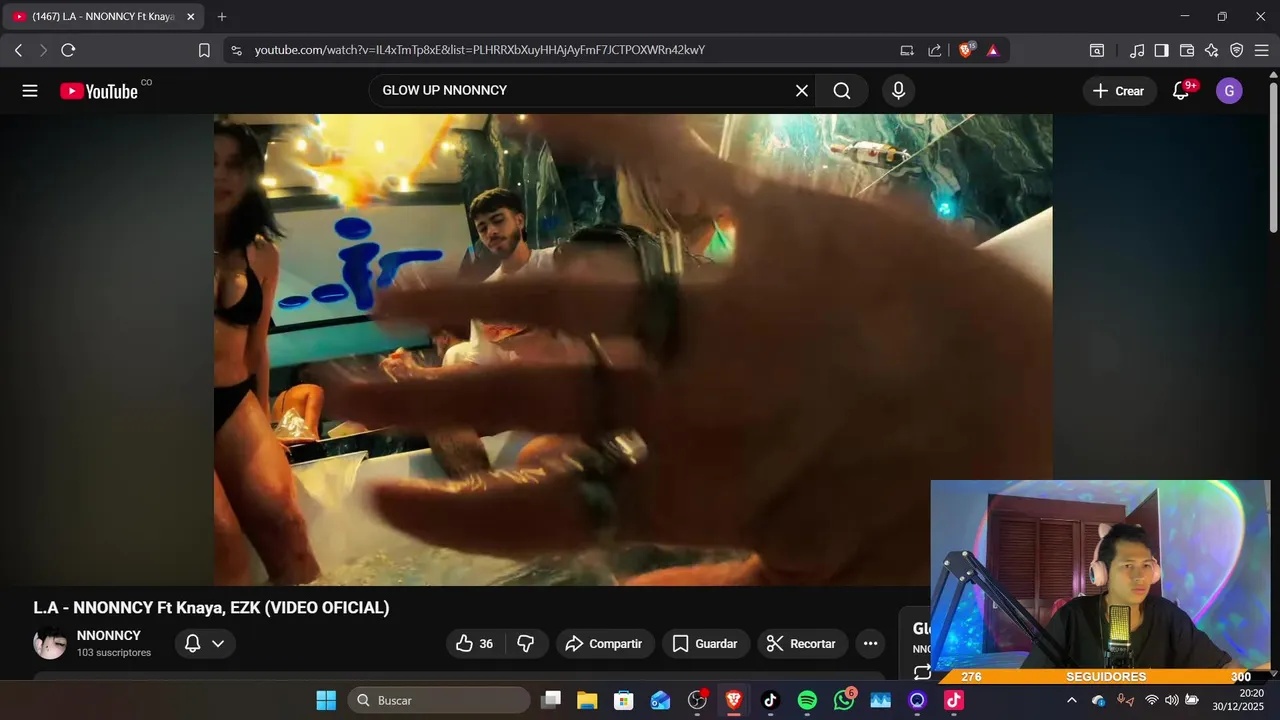The image size is (1280, 720).
Task: Open Task View on the taskbar
Action: (x=551, y=700)
